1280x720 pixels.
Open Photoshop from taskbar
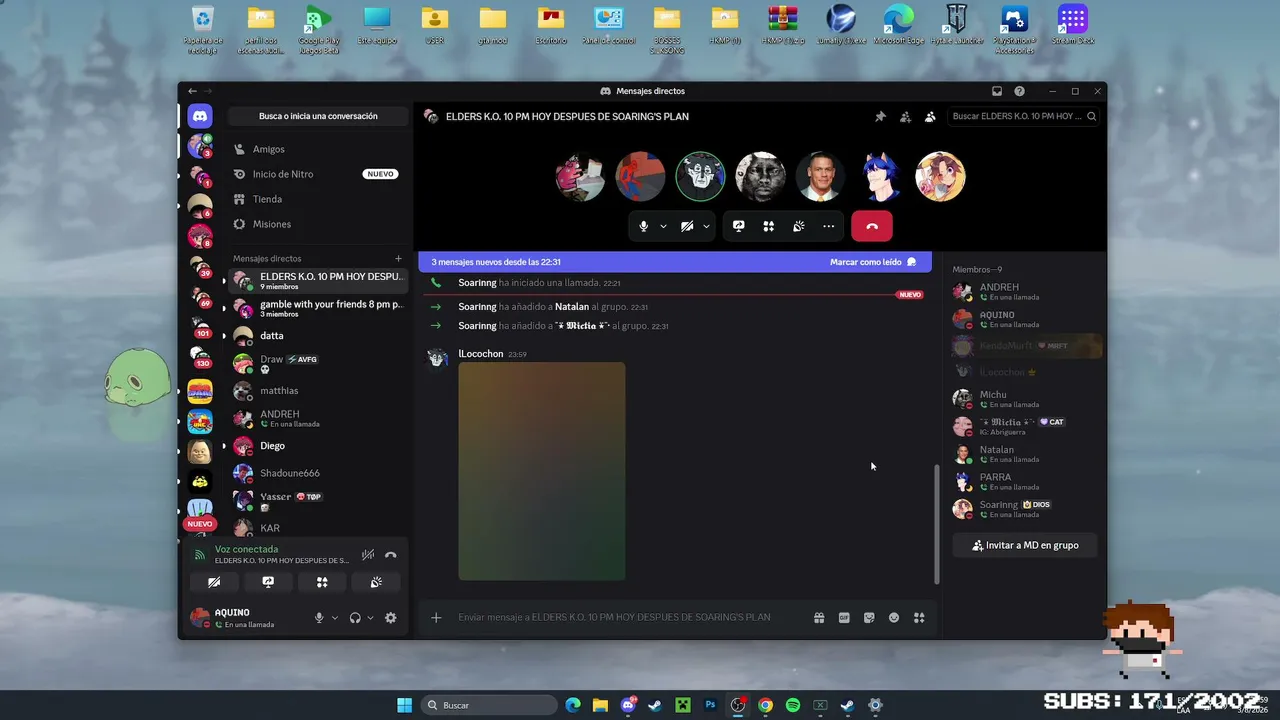click(710, 705)
